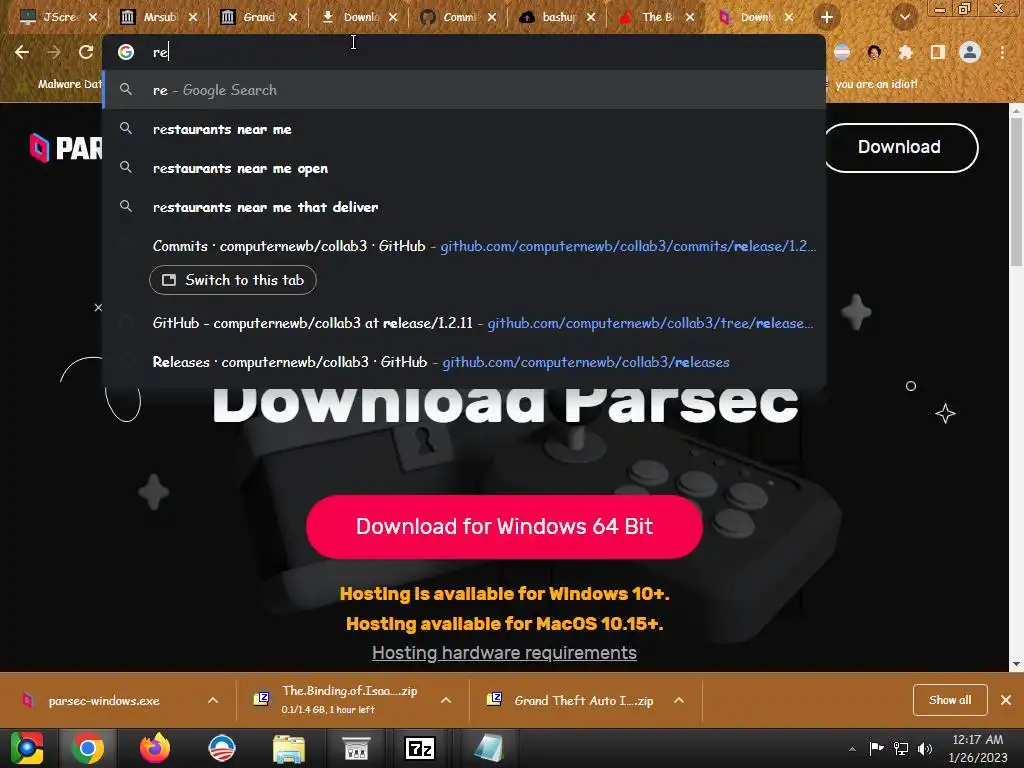Image resolution: width=1024 pixels, height=768 pixels.
Task: Click the page vertical scrollbar thumb
Action: click(x=1017, y=193)
